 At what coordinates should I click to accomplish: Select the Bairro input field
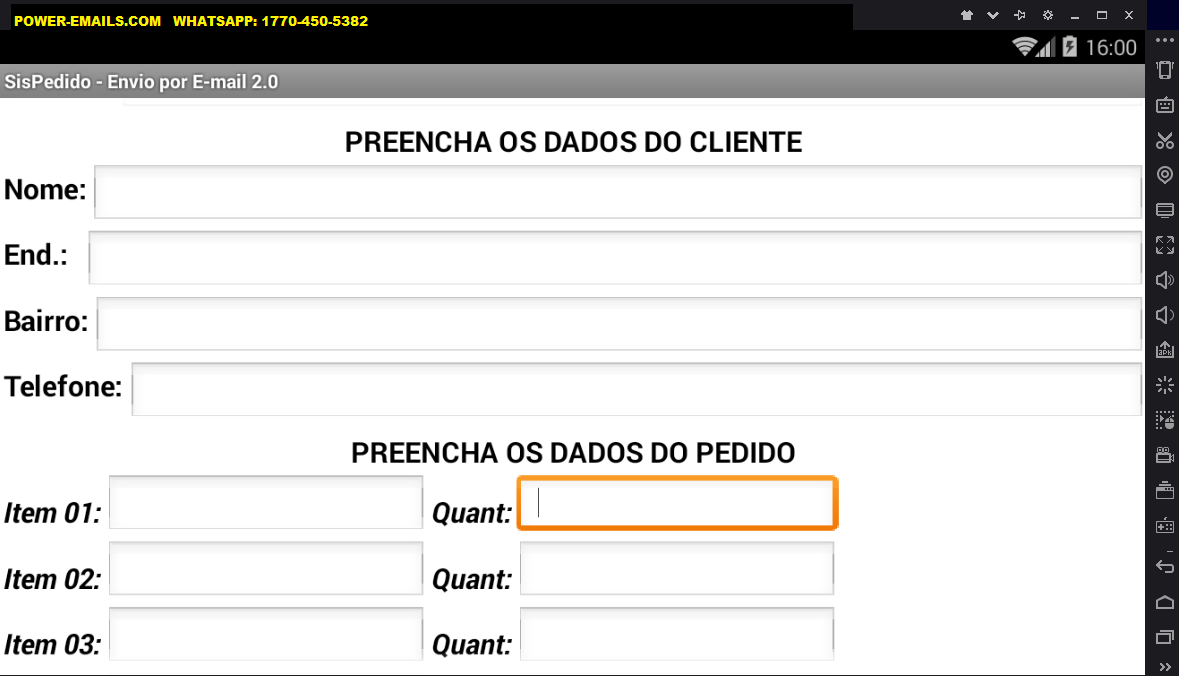click(620, 323)
